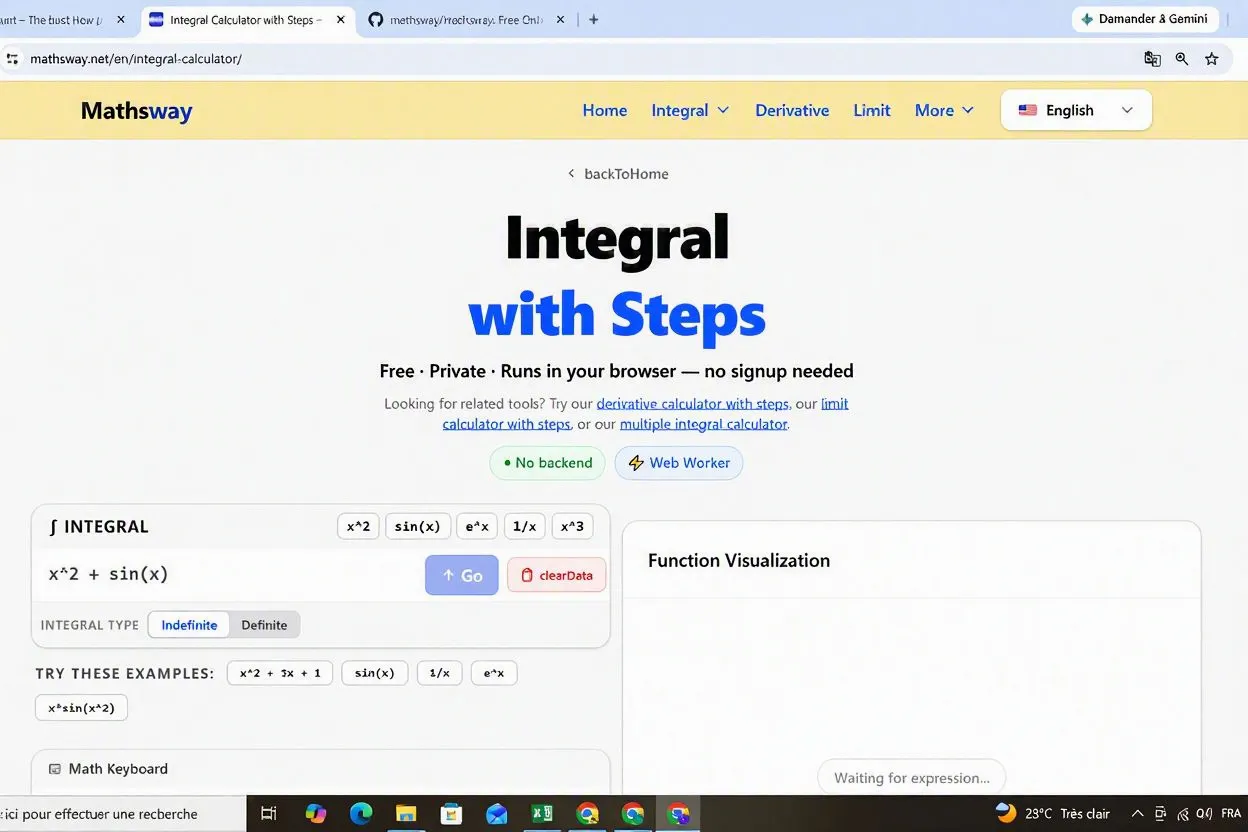This screenshot has height=832, width=1248.
Task: Click the zoom magnifier icon in address bar
Action: 1182,59
